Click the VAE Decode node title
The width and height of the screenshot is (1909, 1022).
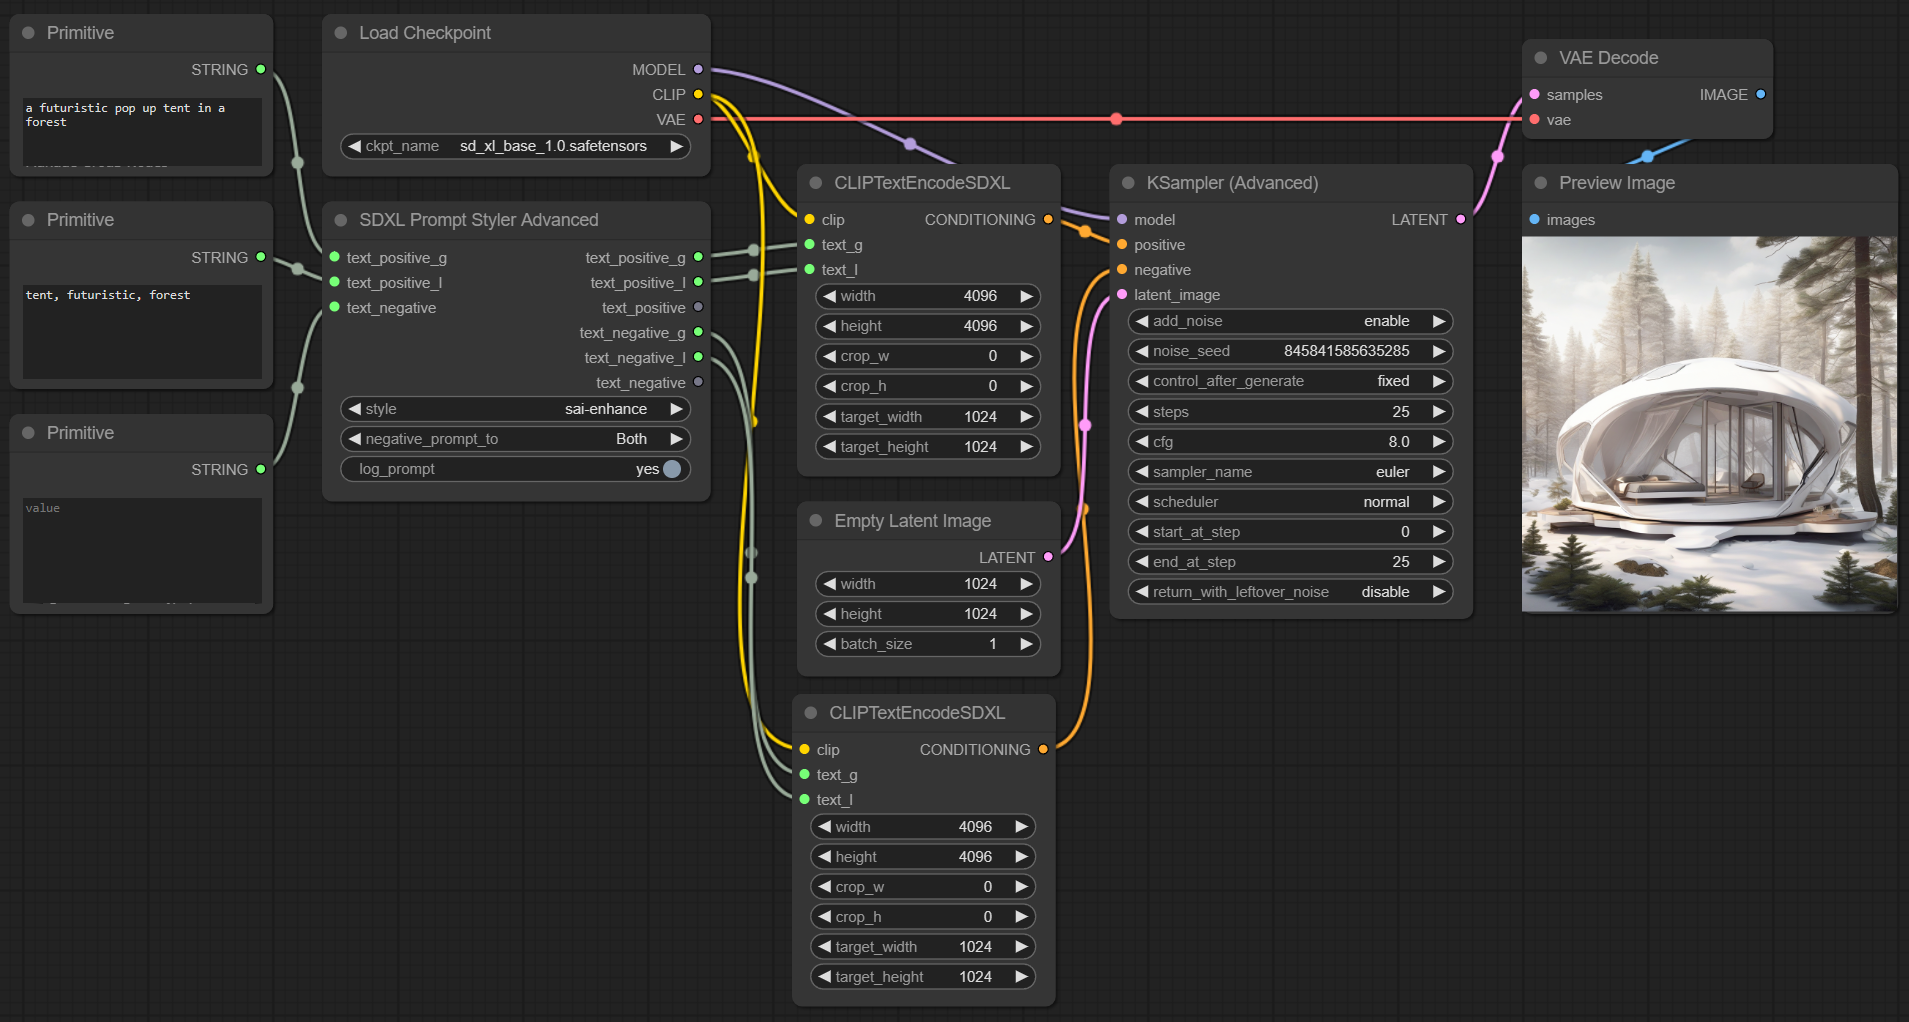coord(1607,58)
